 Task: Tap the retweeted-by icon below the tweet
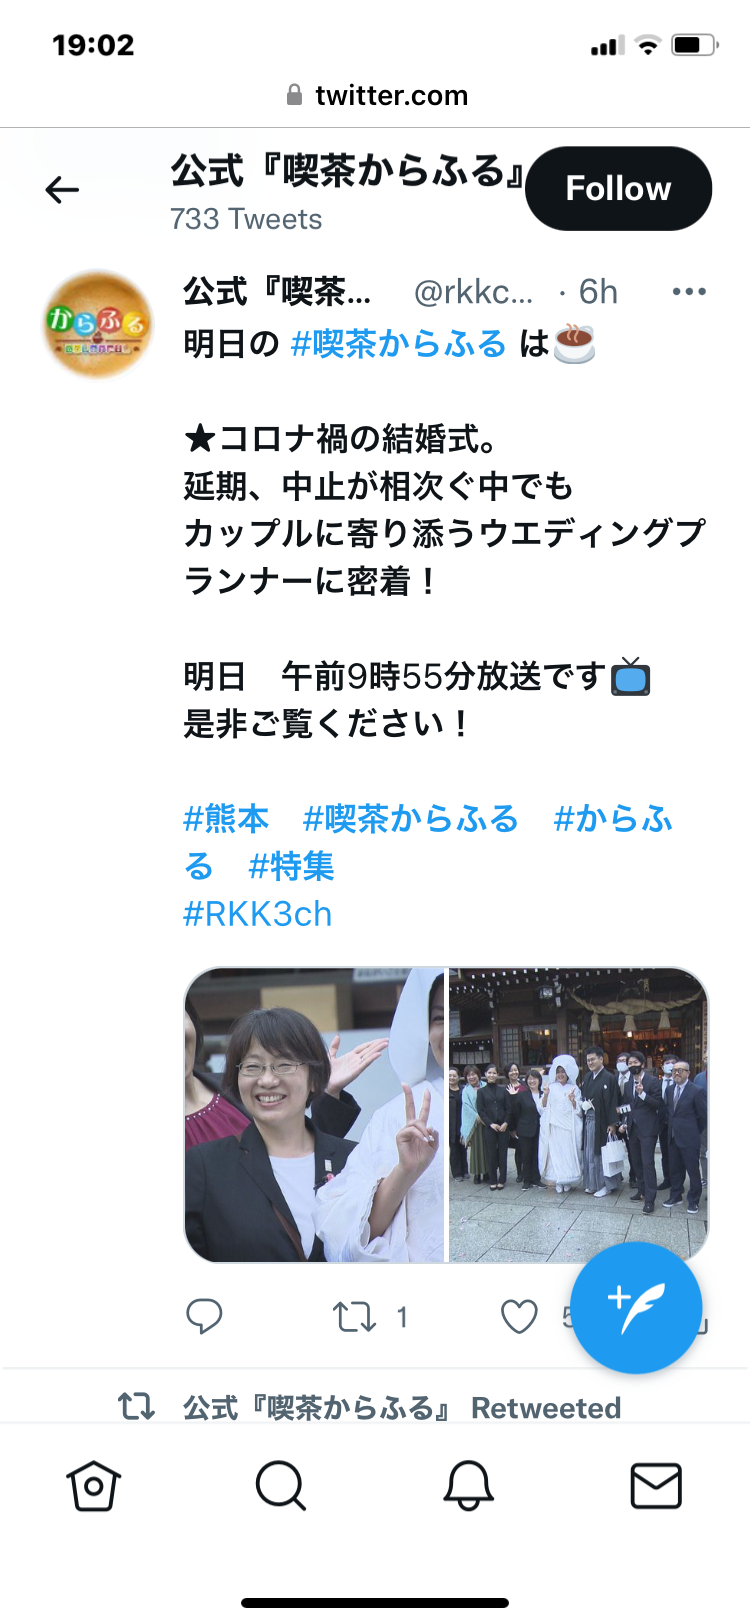(x=136, y=1407)
